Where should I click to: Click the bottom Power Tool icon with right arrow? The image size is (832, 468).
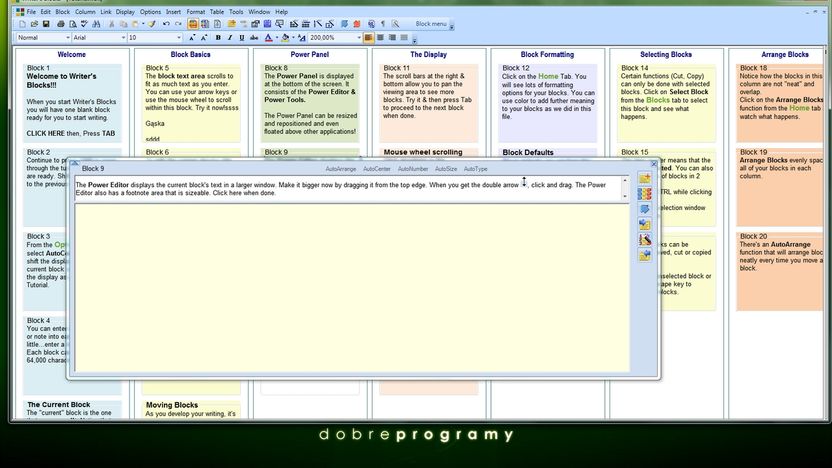click(x=645, y=255)
